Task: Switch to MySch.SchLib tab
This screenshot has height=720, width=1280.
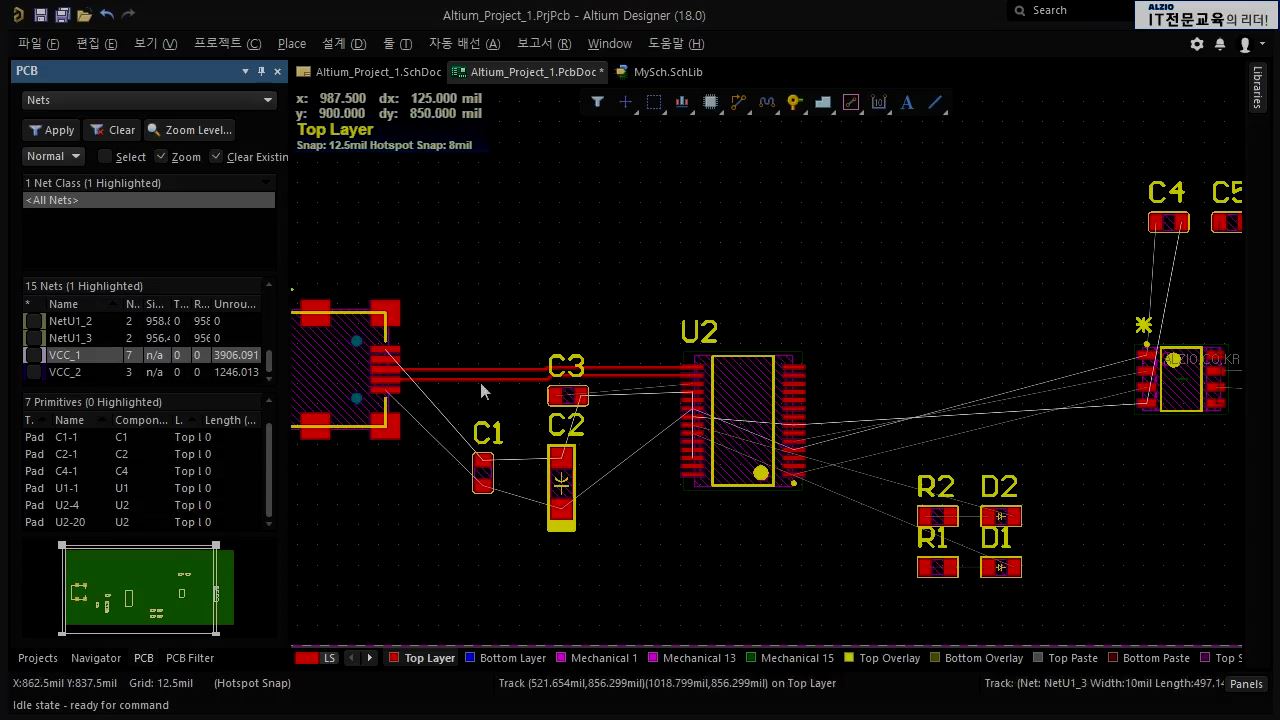Action: 659,72
